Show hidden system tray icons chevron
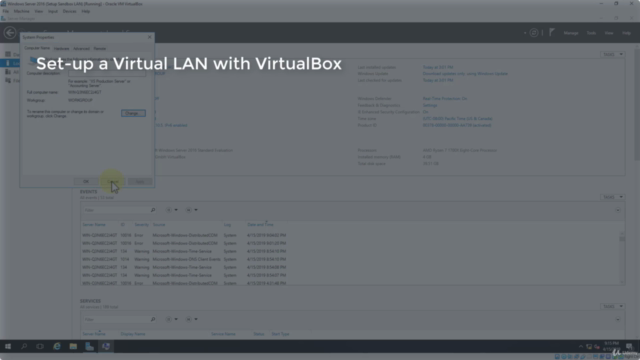This screenshot has height=360, width=640. pos(581,347)
